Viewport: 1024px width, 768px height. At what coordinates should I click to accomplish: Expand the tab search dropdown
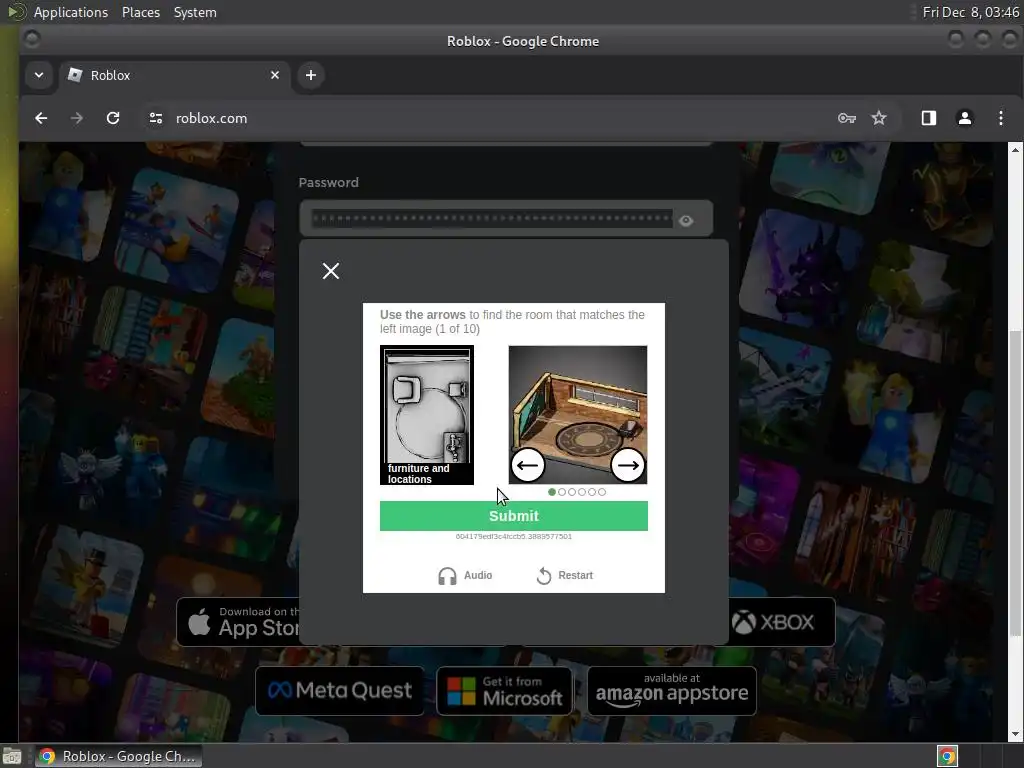[39, 75]
